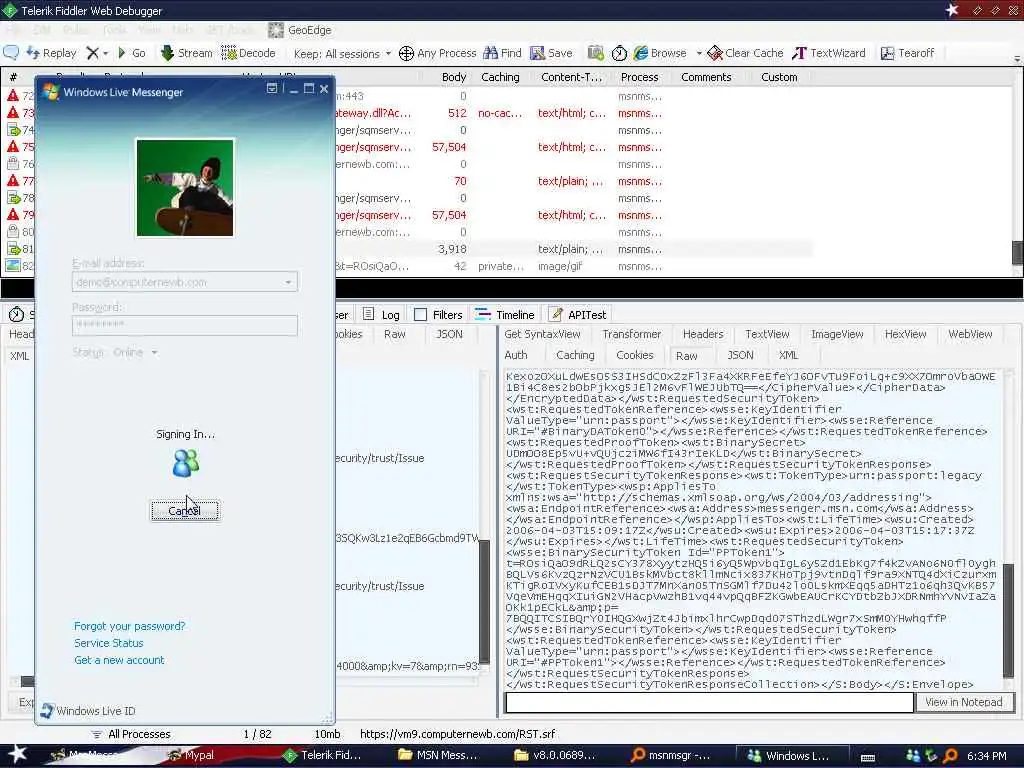Open the Service Status link
The height and width of the screenshot is (768, 1024).
[108, 643]
